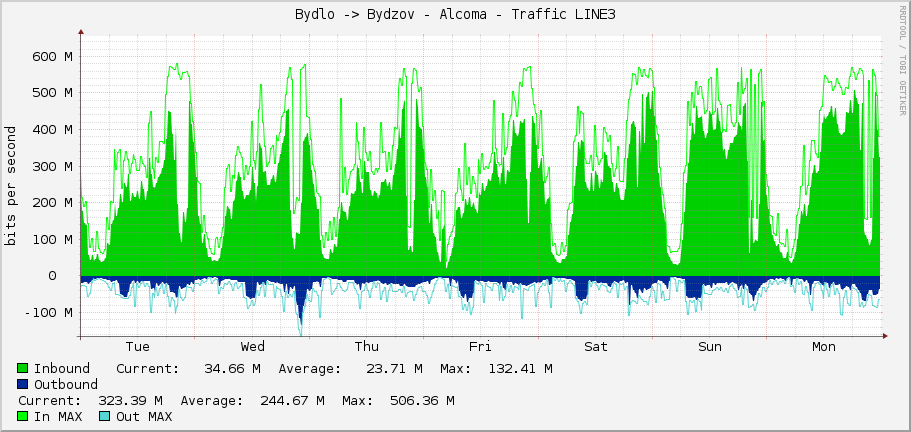Click the 'In MAX' legend label
This screenshot has width=911, height=432.
tap(58, 416)
